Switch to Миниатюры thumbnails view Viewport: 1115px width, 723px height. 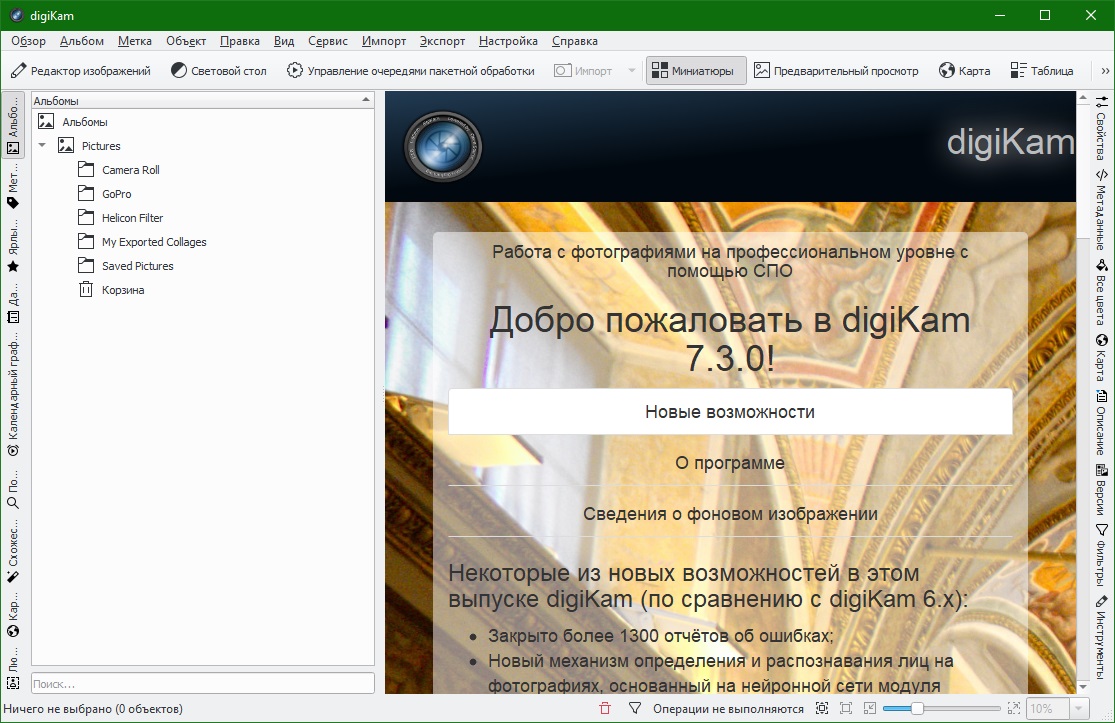coord(695,70)
